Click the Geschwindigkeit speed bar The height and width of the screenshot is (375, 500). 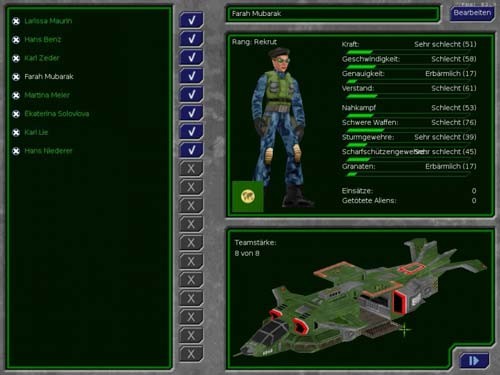(407, 67)
